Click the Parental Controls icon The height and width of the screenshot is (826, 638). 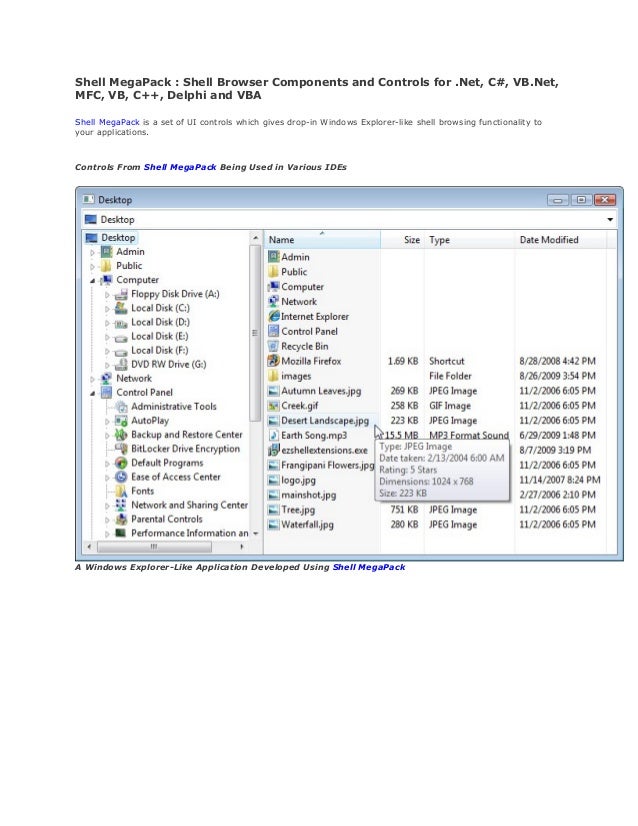tap(121, 519)
